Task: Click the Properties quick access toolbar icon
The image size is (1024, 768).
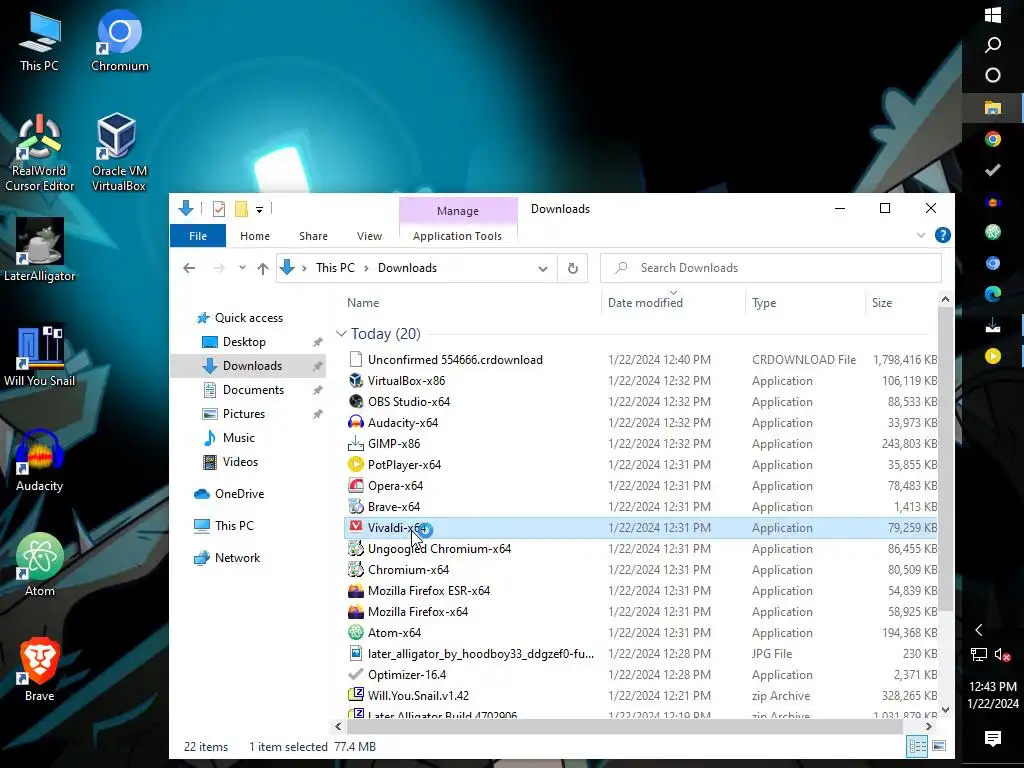Action: pyautogui.click(x=219, y=209)
